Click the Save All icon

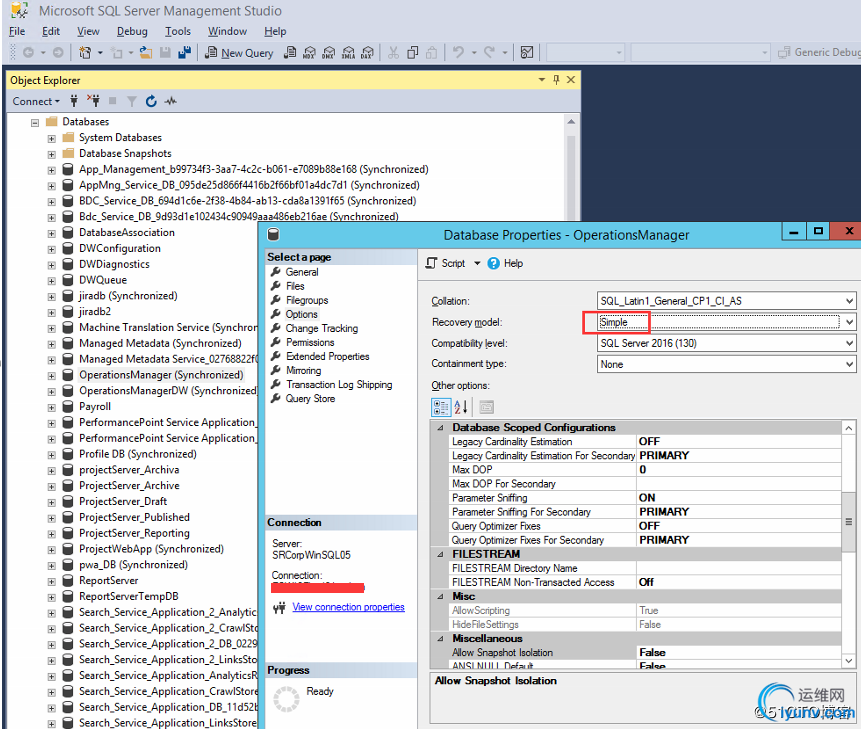[184, 53]
